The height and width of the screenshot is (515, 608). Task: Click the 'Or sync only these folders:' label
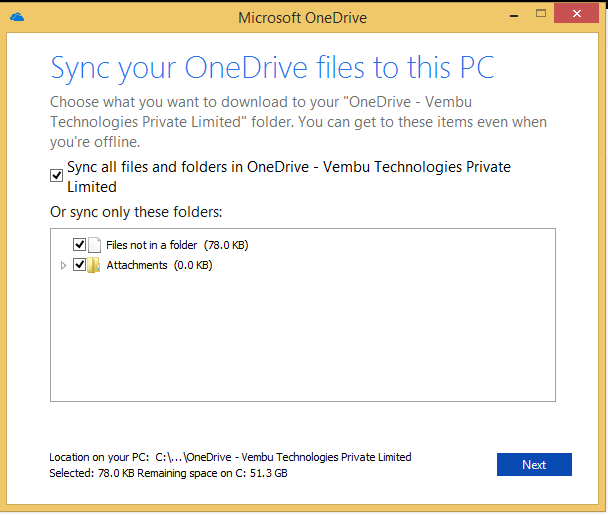[x=136, y=212]
